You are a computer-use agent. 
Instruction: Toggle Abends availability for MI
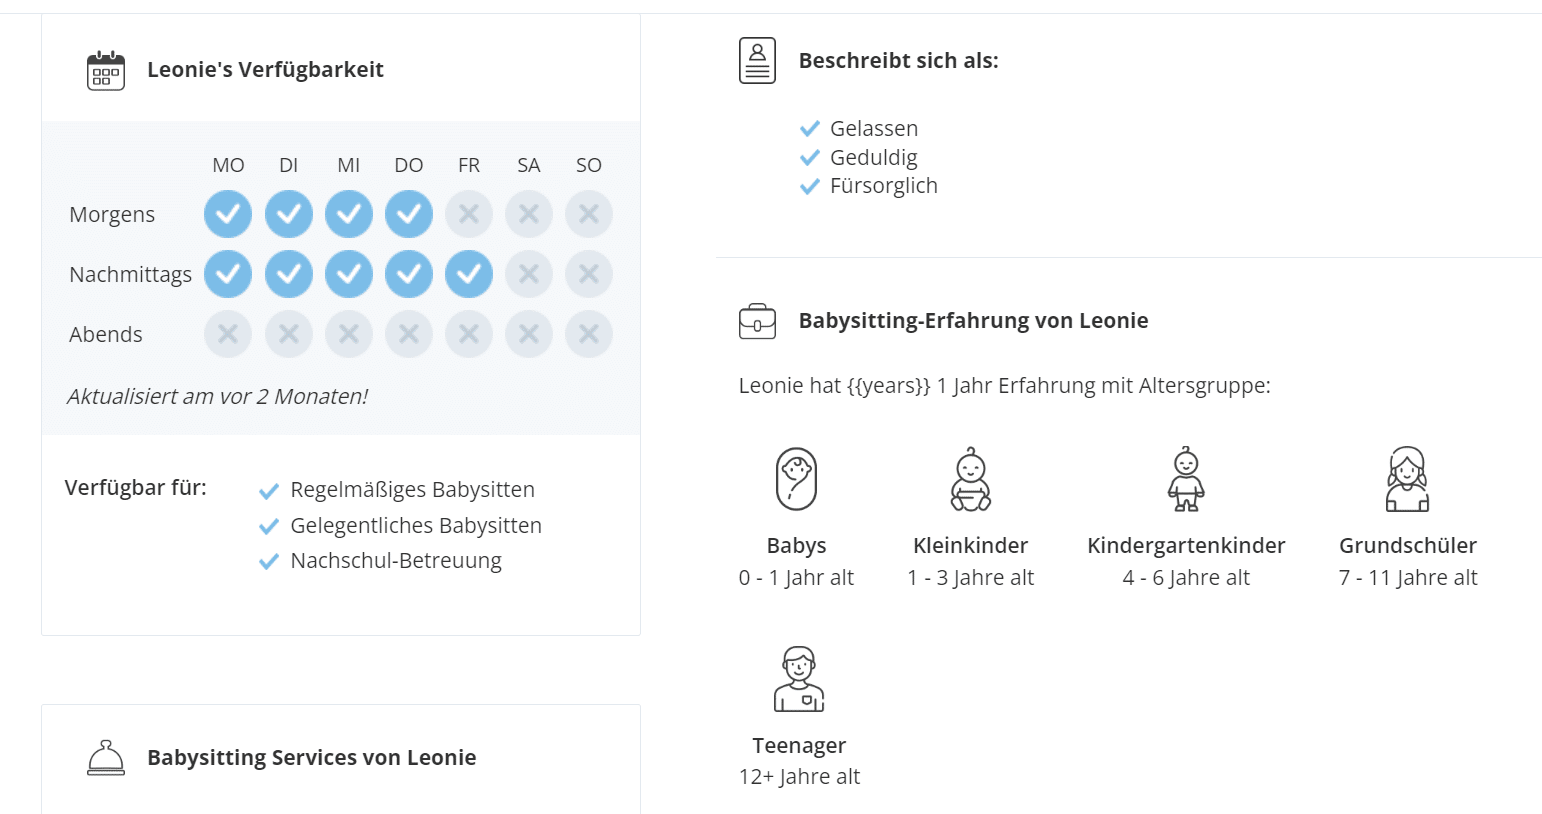349,334
